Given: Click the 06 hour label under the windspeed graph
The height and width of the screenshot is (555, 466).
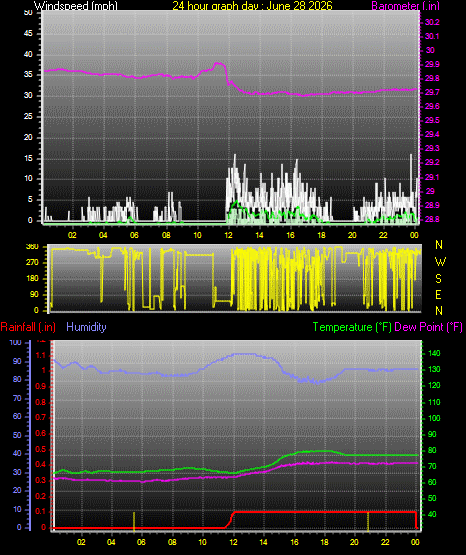Looking at the screenshot, I should tap(134, 235).
